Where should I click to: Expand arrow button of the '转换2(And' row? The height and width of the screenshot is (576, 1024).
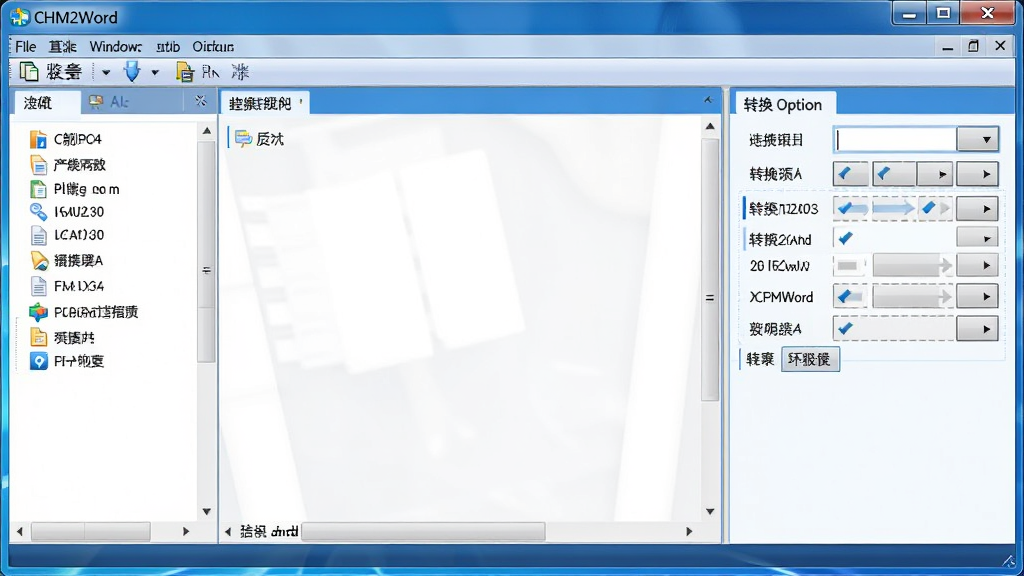pos(978,238)
